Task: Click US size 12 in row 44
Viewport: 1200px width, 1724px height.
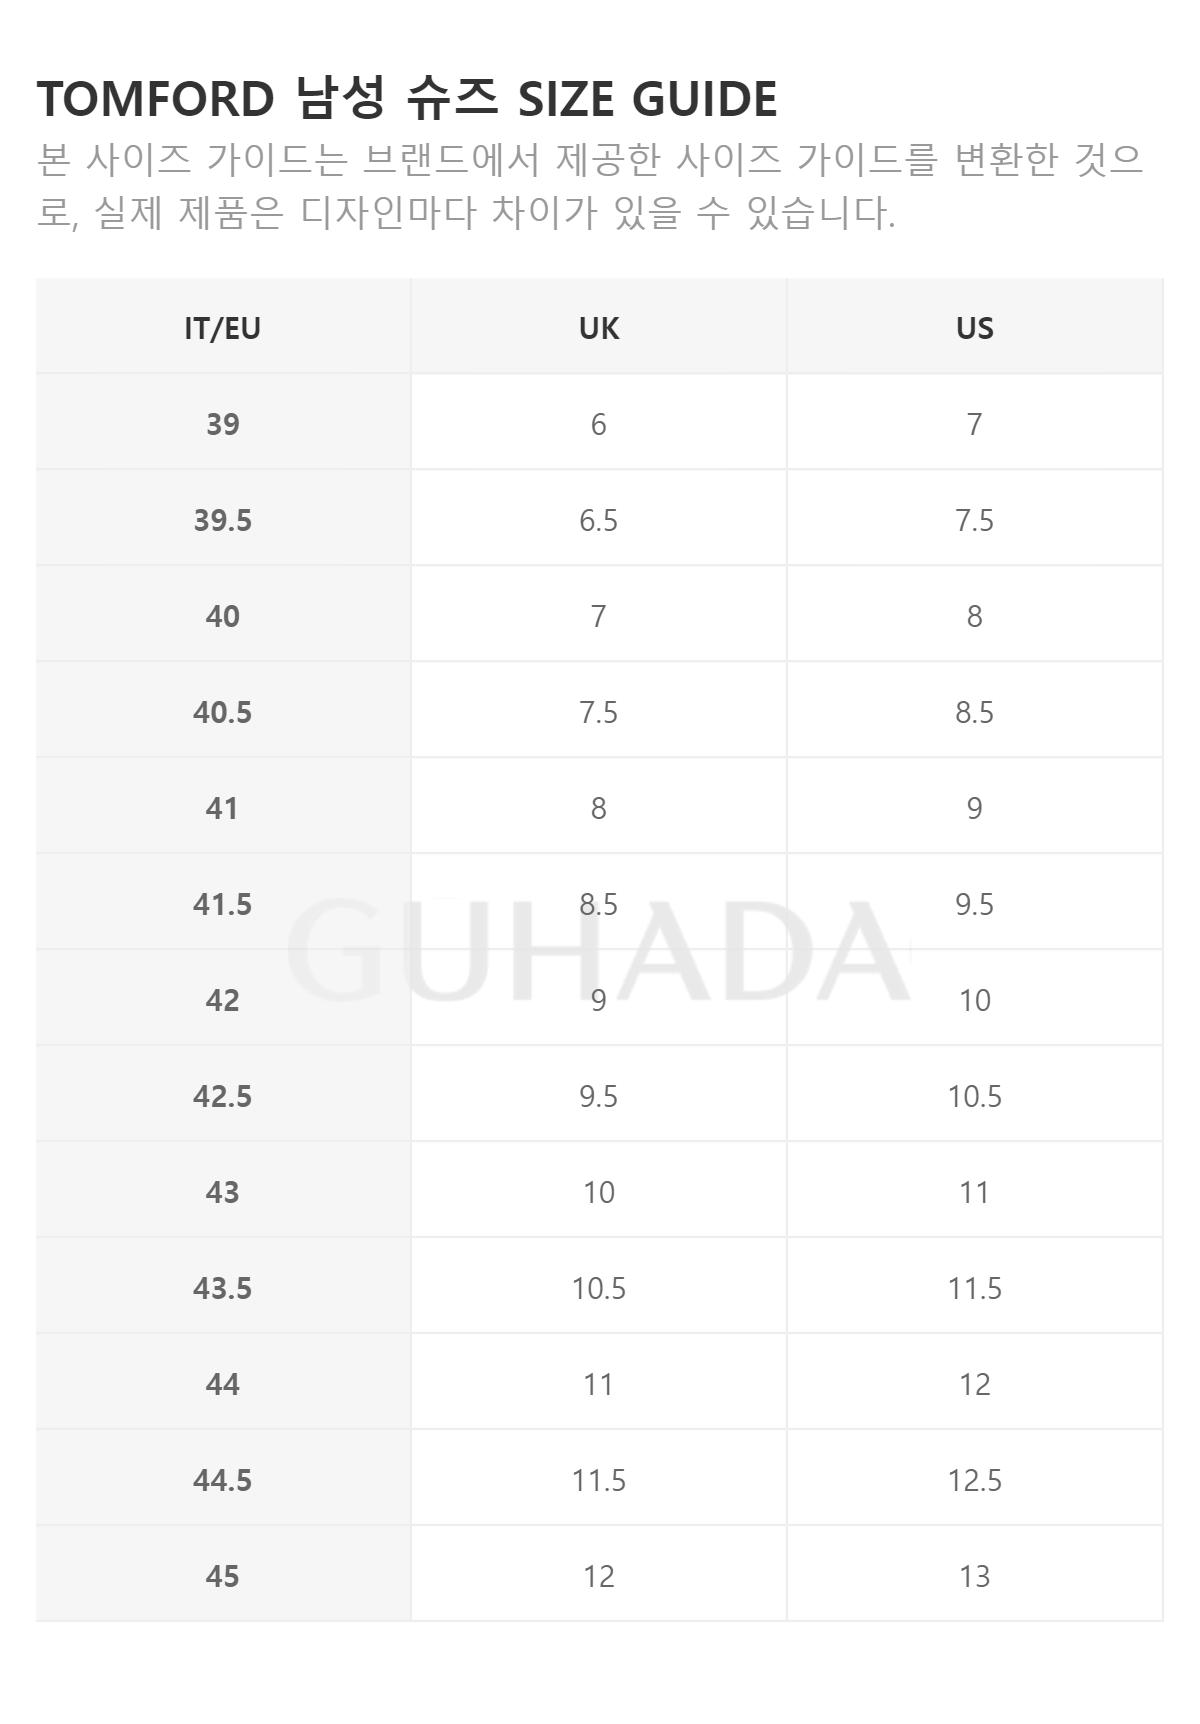Action: click(975, 1383)
